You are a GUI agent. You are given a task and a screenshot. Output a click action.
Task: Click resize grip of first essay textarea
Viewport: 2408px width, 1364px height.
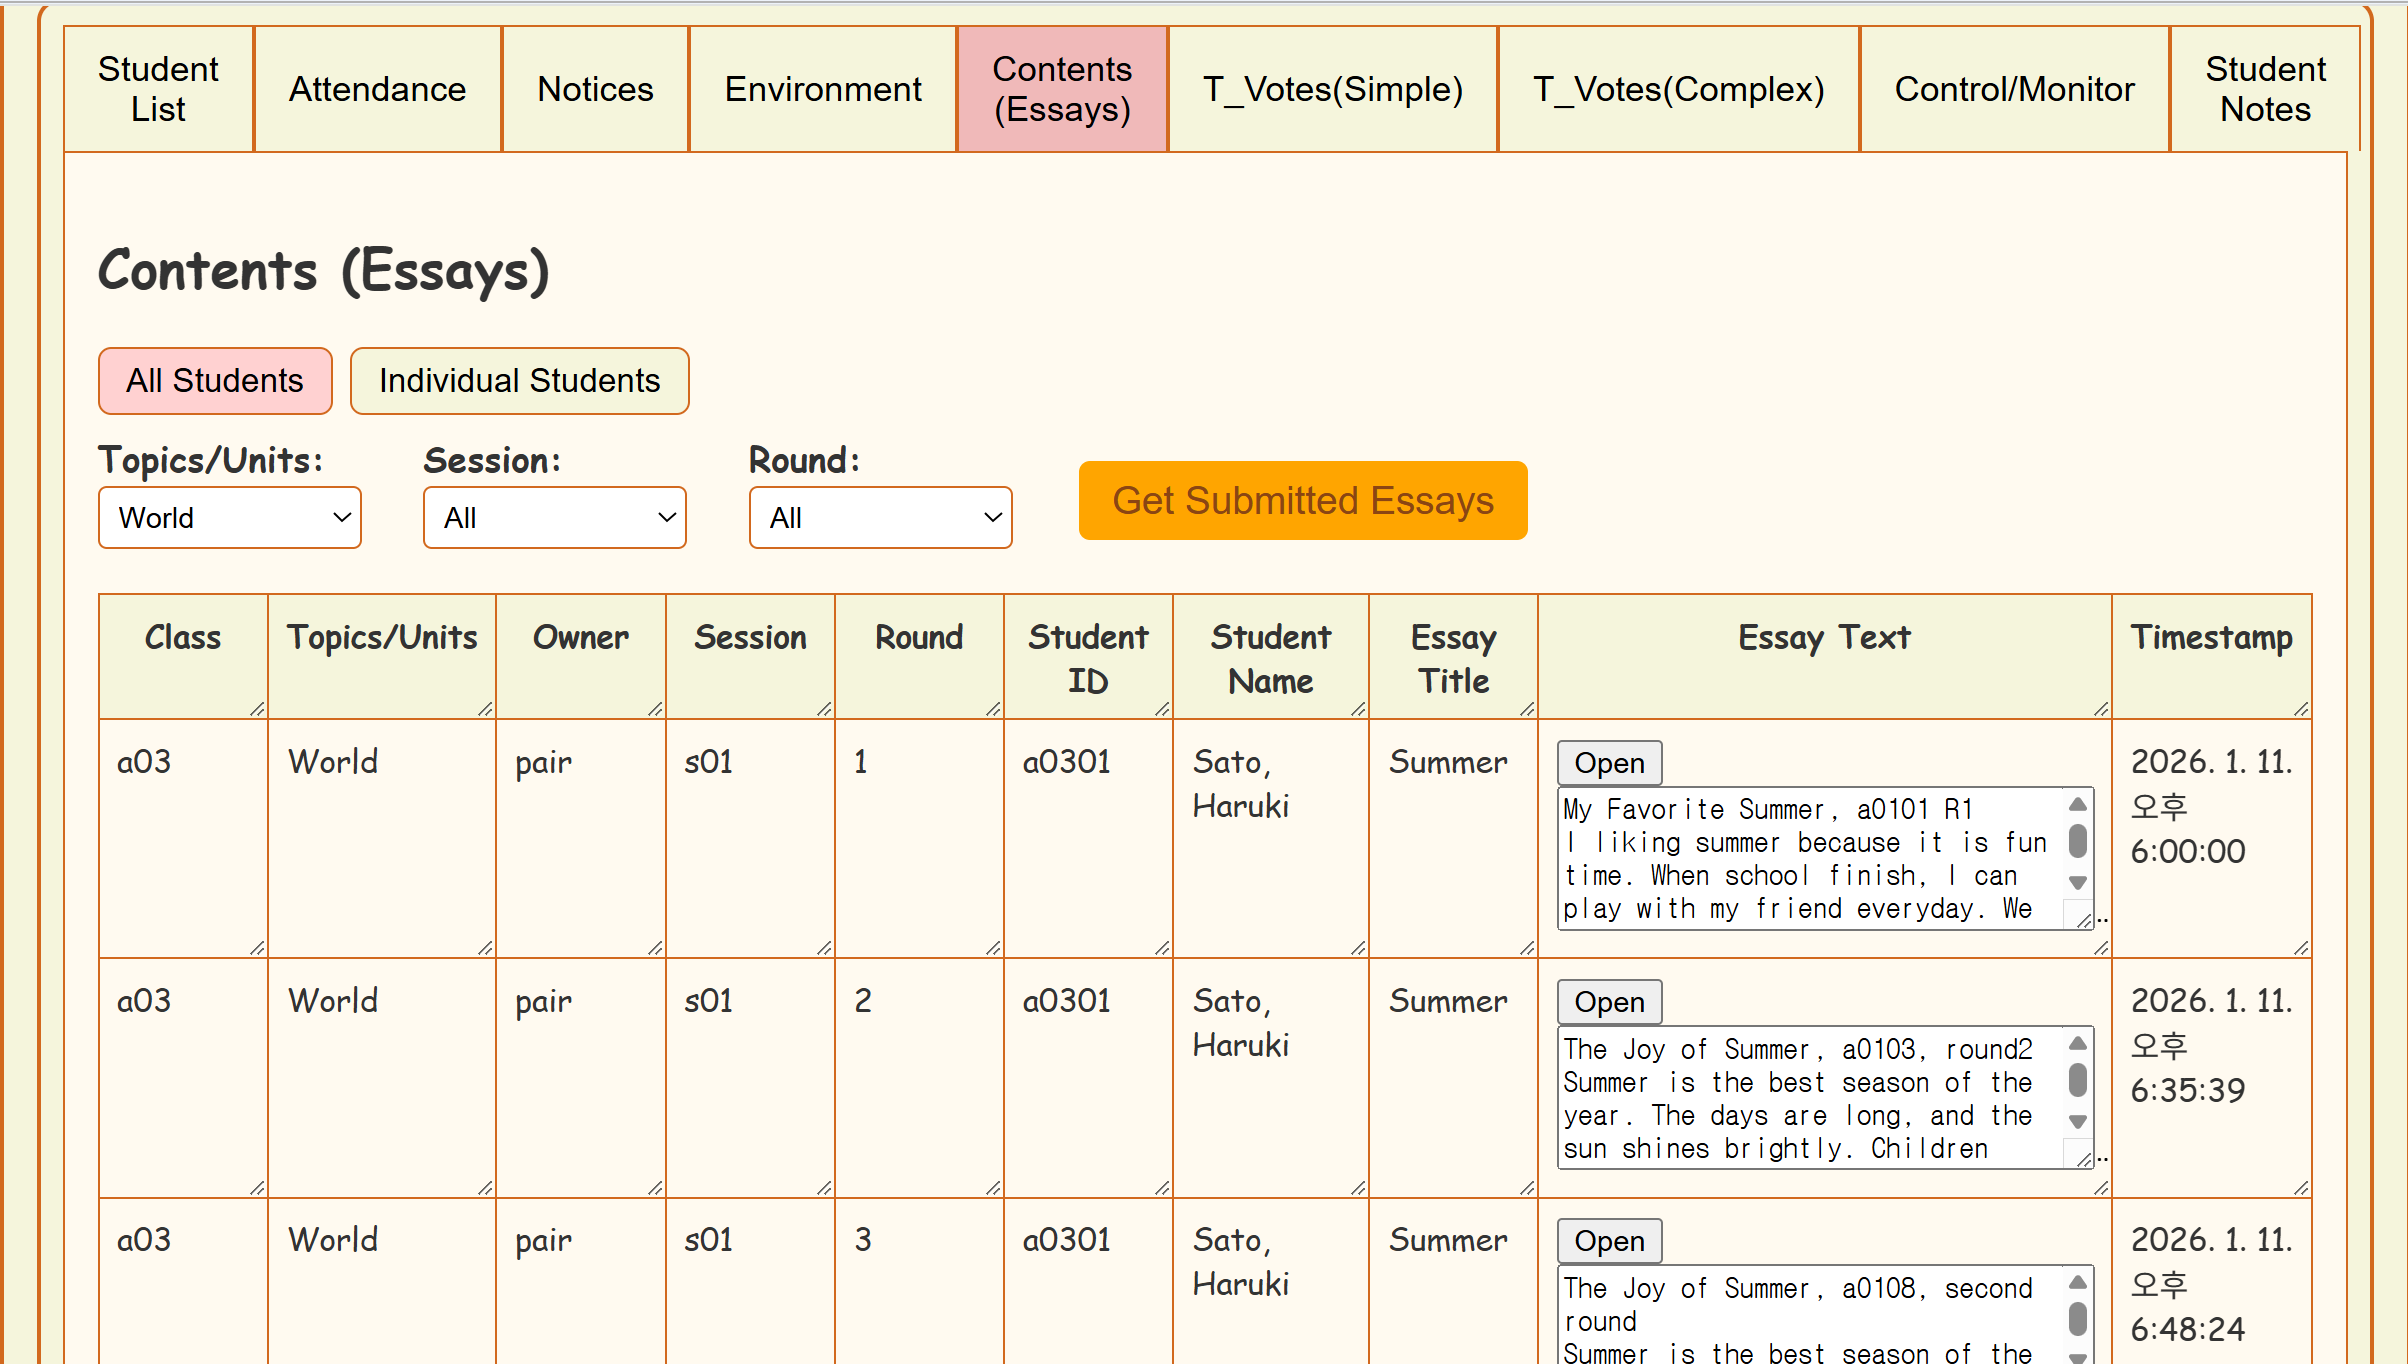click(2084, 920)
